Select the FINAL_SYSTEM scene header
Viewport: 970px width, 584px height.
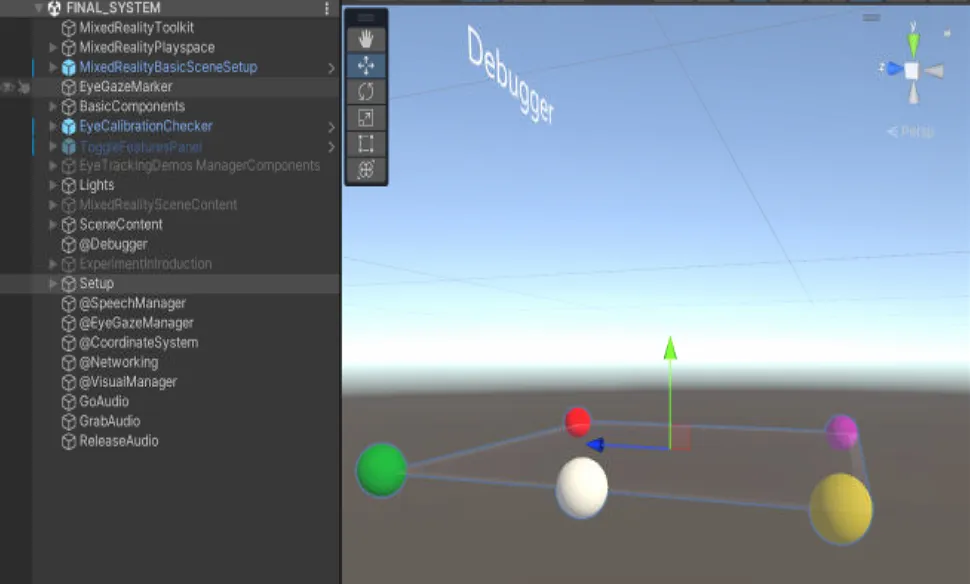170,8
